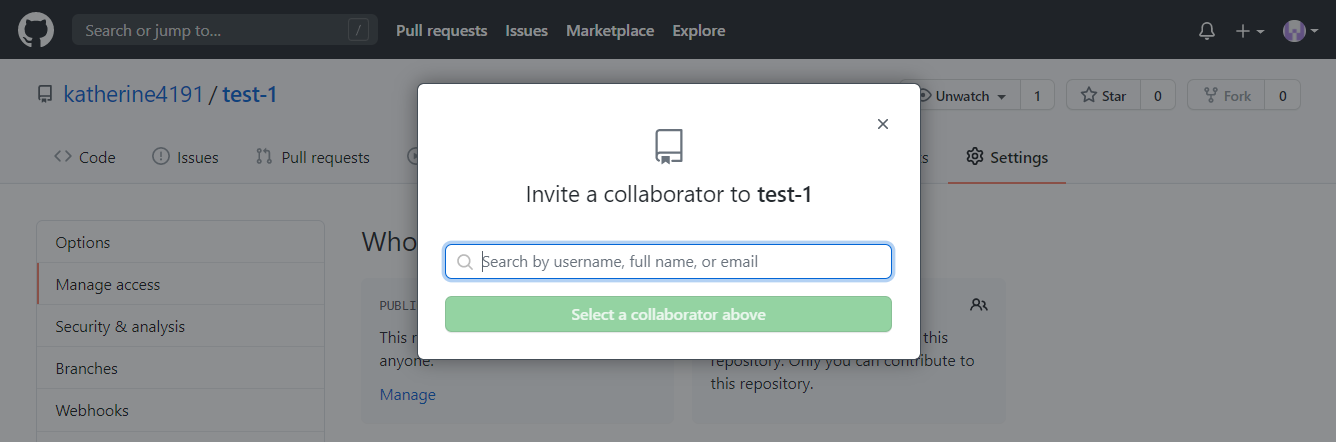Screen dimensions: 1336x442
Task: Click the repository icon in the dialog
Action: (x=668, y=147)
